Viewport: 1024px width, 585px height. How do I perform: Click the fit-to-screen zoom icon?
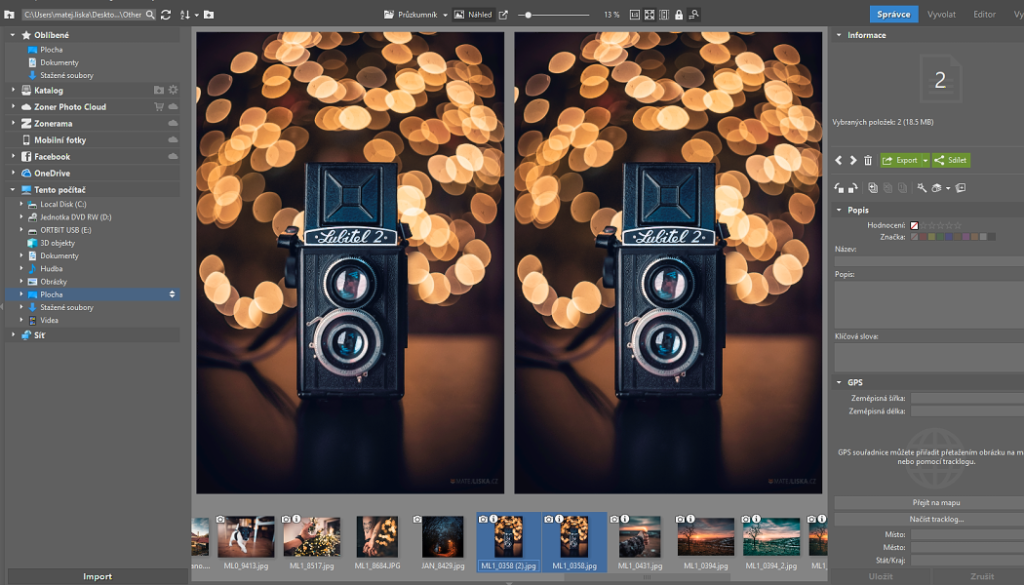649,14
